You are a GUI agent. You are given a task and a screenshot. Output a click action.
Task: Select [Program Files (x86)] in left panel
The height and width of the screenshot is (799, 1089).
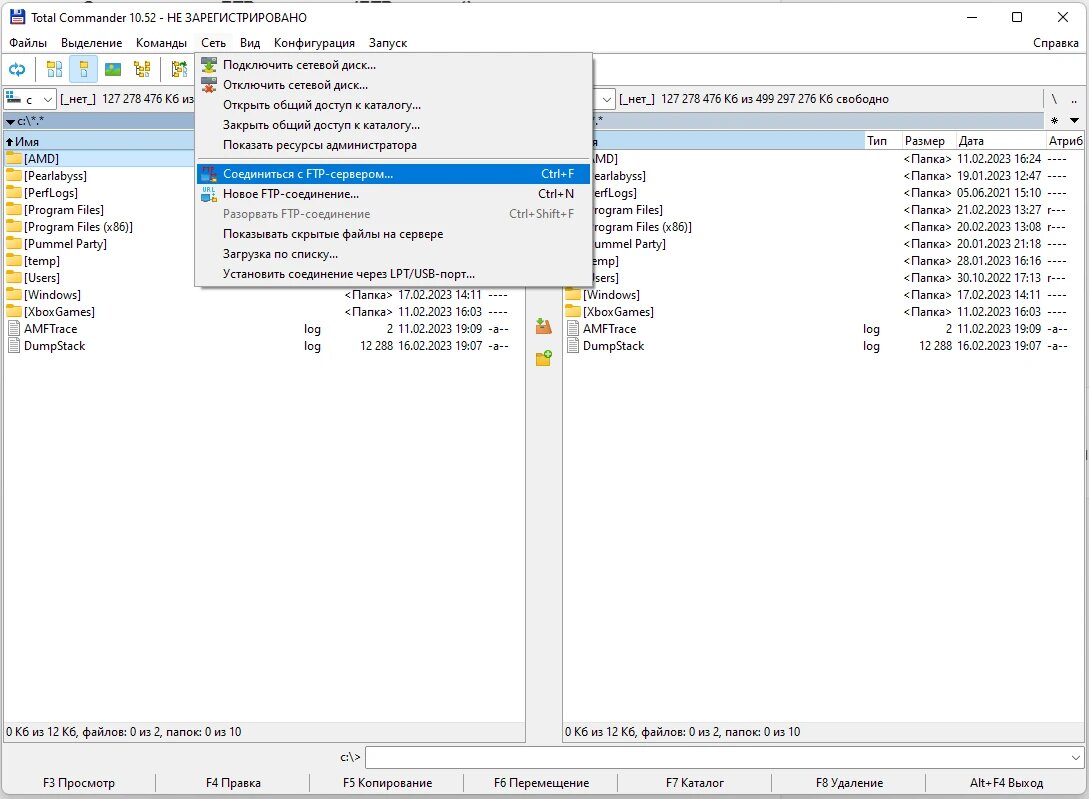point(78,227)
